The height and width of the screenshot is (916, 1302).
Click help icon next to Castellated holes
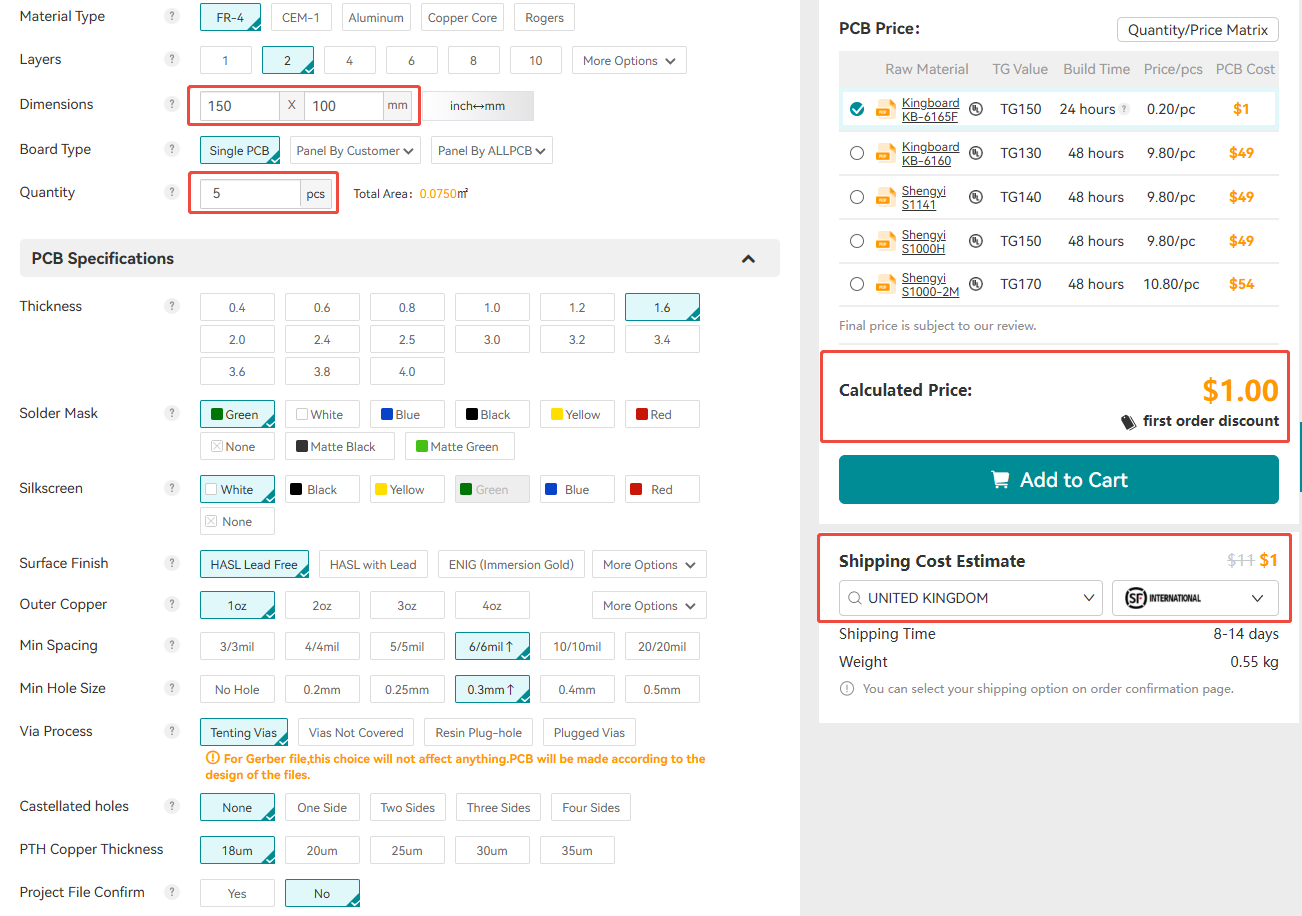pos(172,806)
